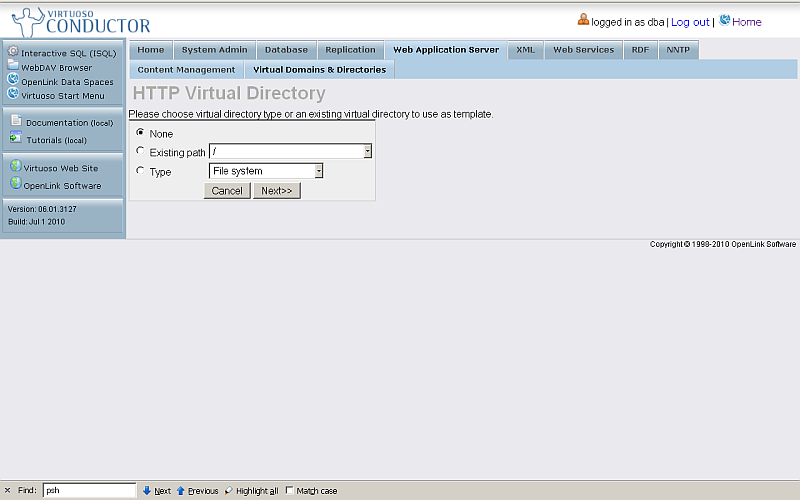
Task: Switch to the Database tab
Action: (286, 49)
